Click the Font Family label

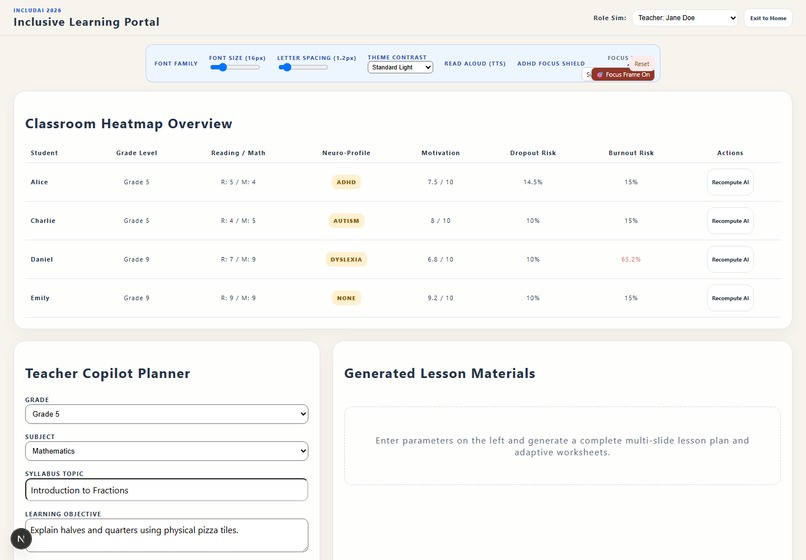(176, 64)
